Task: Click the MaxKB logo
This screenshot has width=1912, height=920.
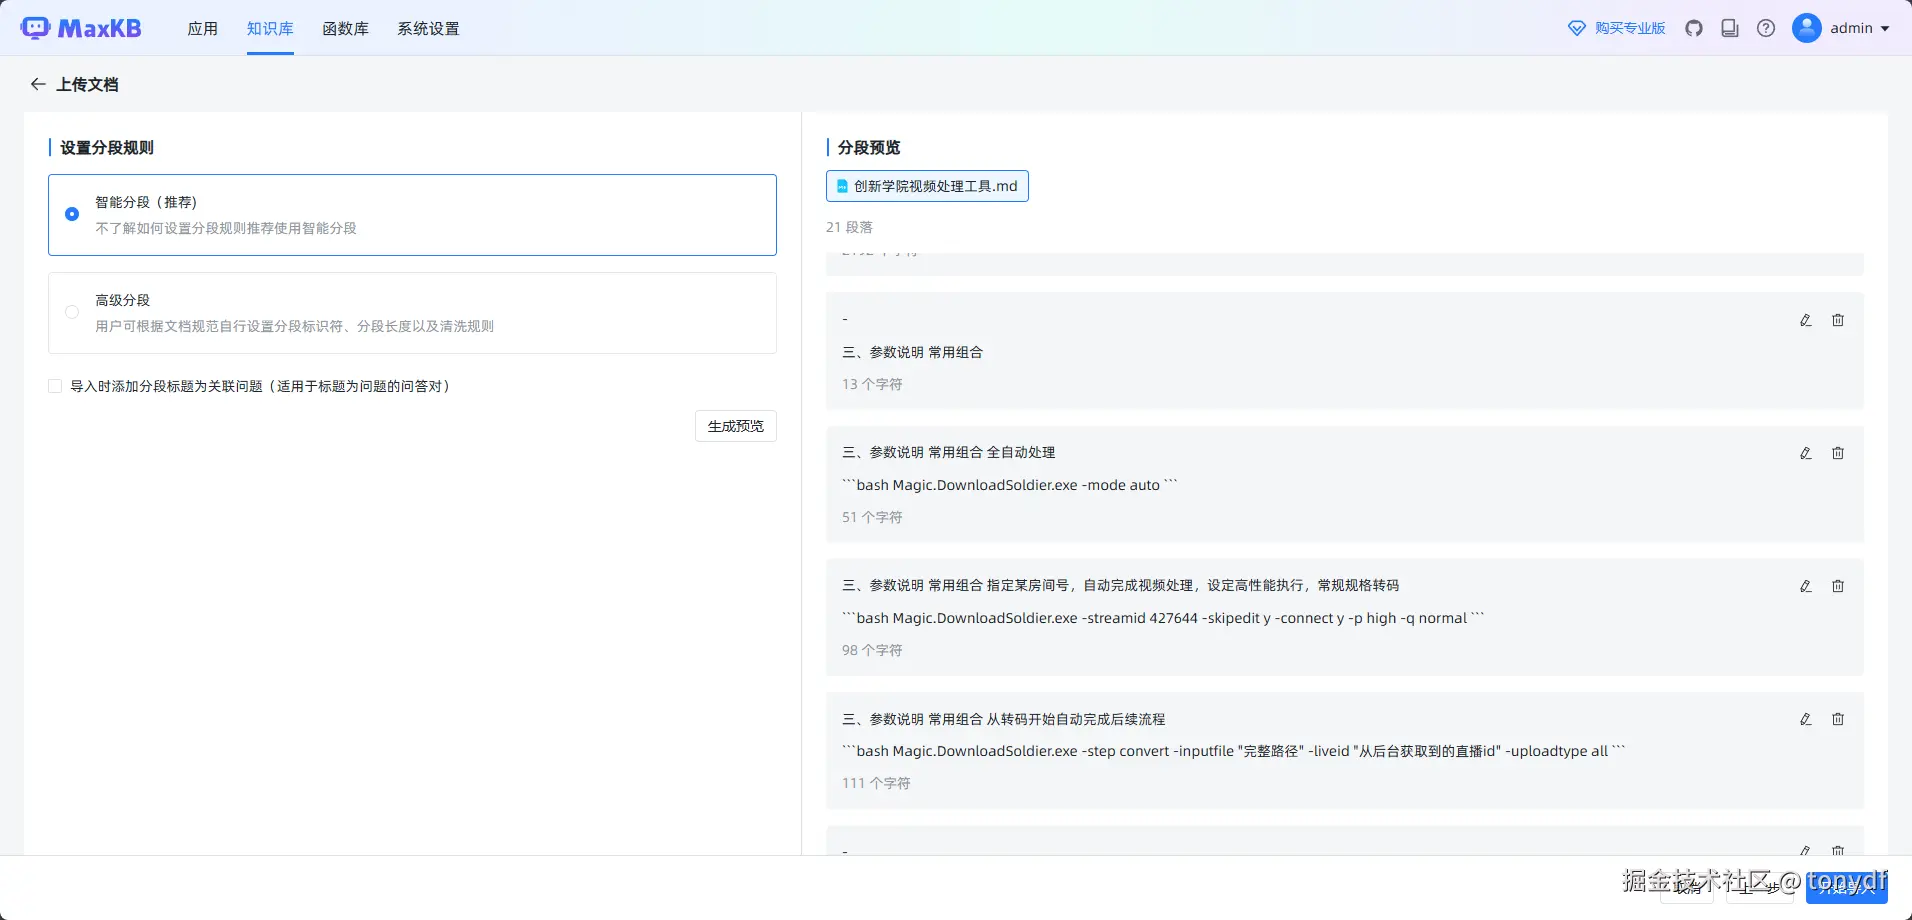Action: 81,28
